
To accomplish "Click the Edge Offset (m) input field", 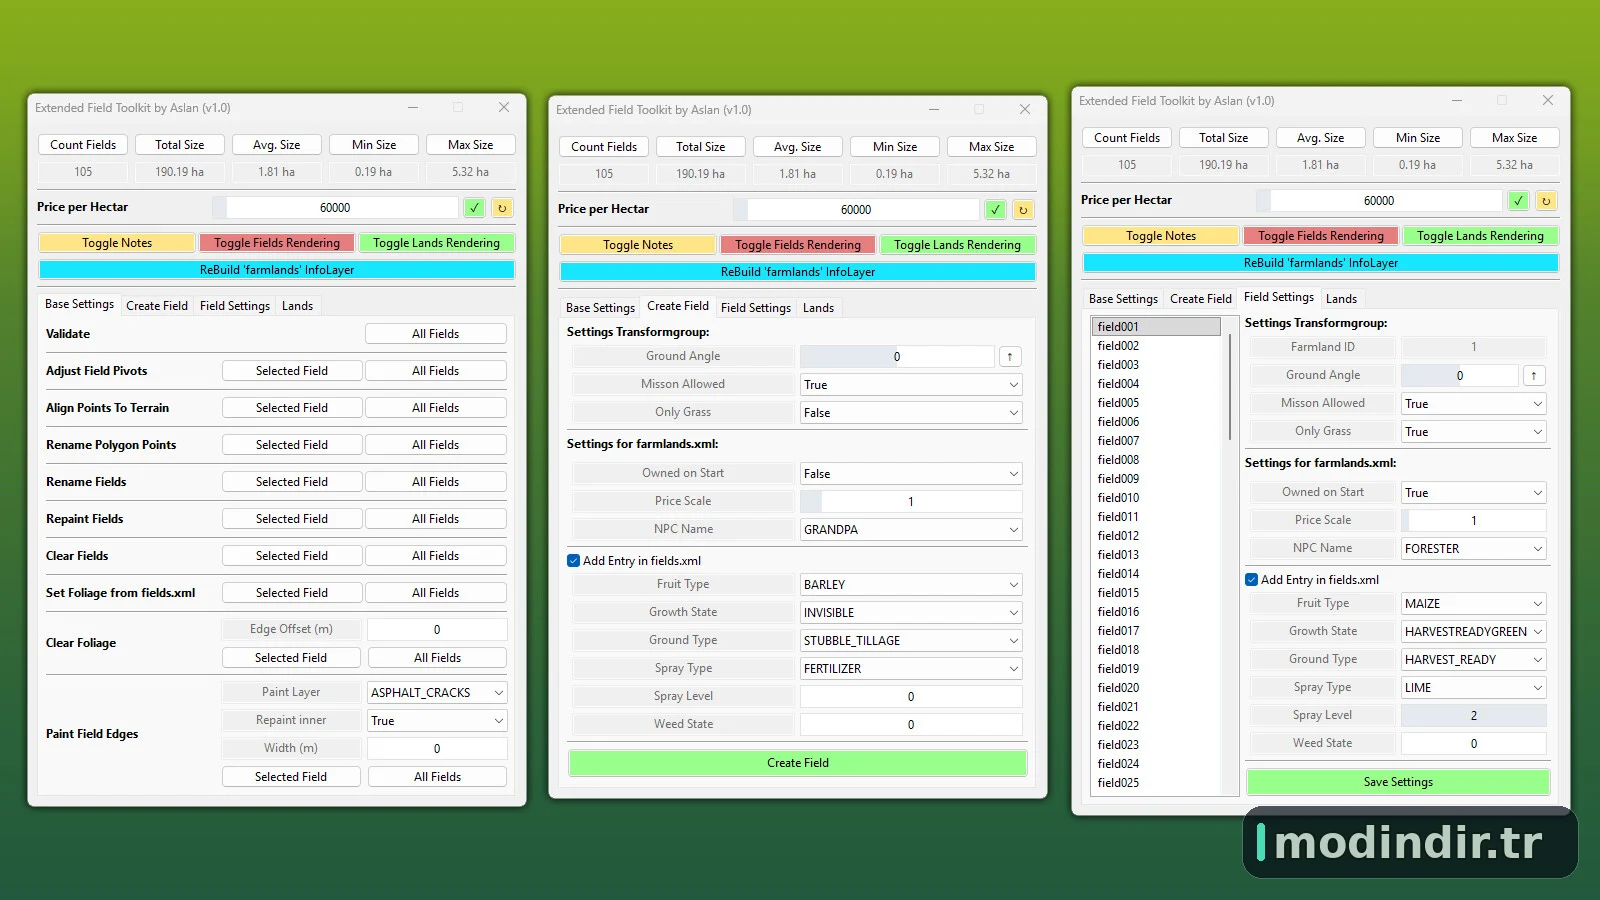I will [437, 630].
